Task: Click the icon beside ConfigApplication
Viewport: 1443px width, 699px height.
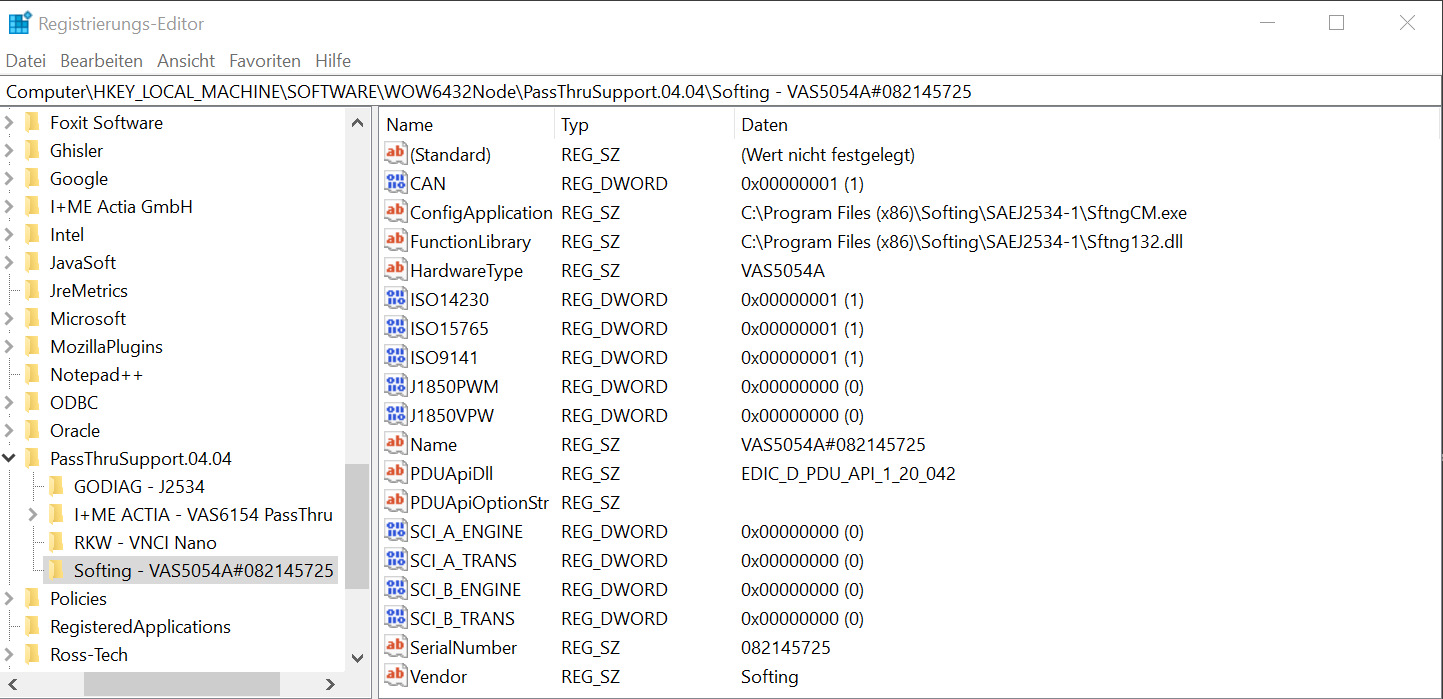Action: (396, 213)
